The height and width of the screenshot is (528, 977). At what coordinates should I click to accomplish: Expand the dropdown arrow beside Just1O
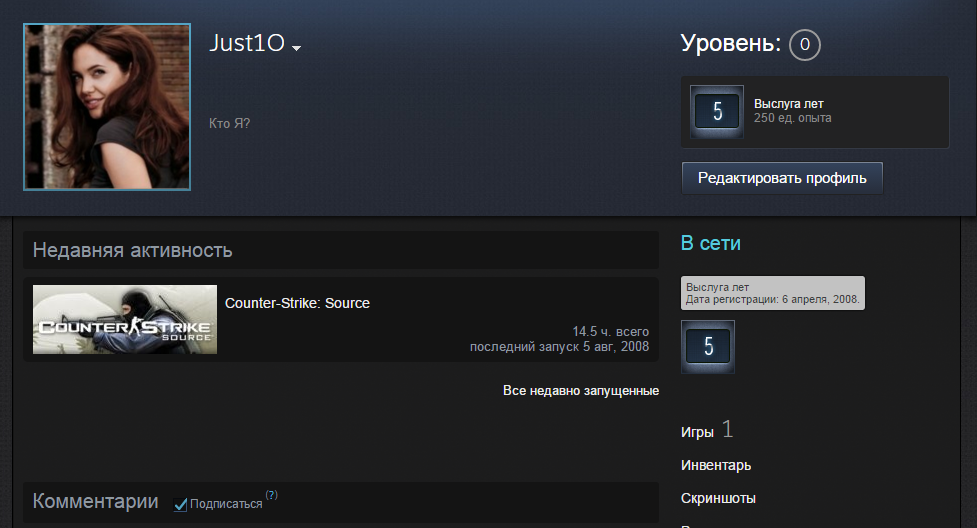(297, 48)
